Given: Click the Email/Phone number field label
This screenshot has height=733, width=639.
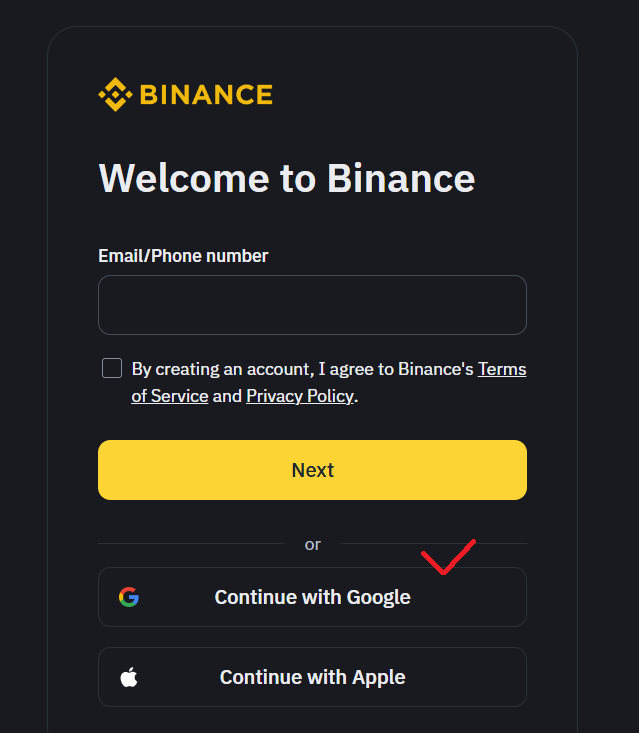Looking at the screenshot, I should (x=183, y=256).
